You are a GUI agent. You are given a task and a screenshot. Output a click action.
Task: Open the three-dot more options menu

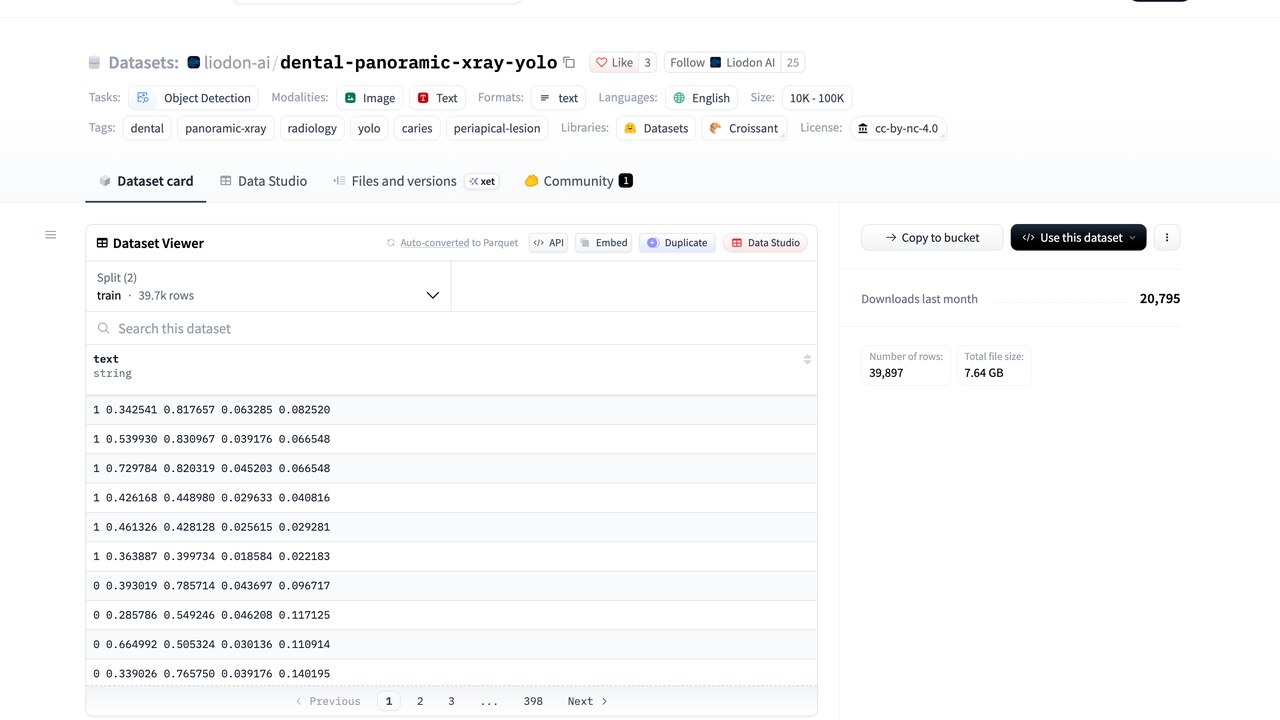click(x=1167, y=238)
